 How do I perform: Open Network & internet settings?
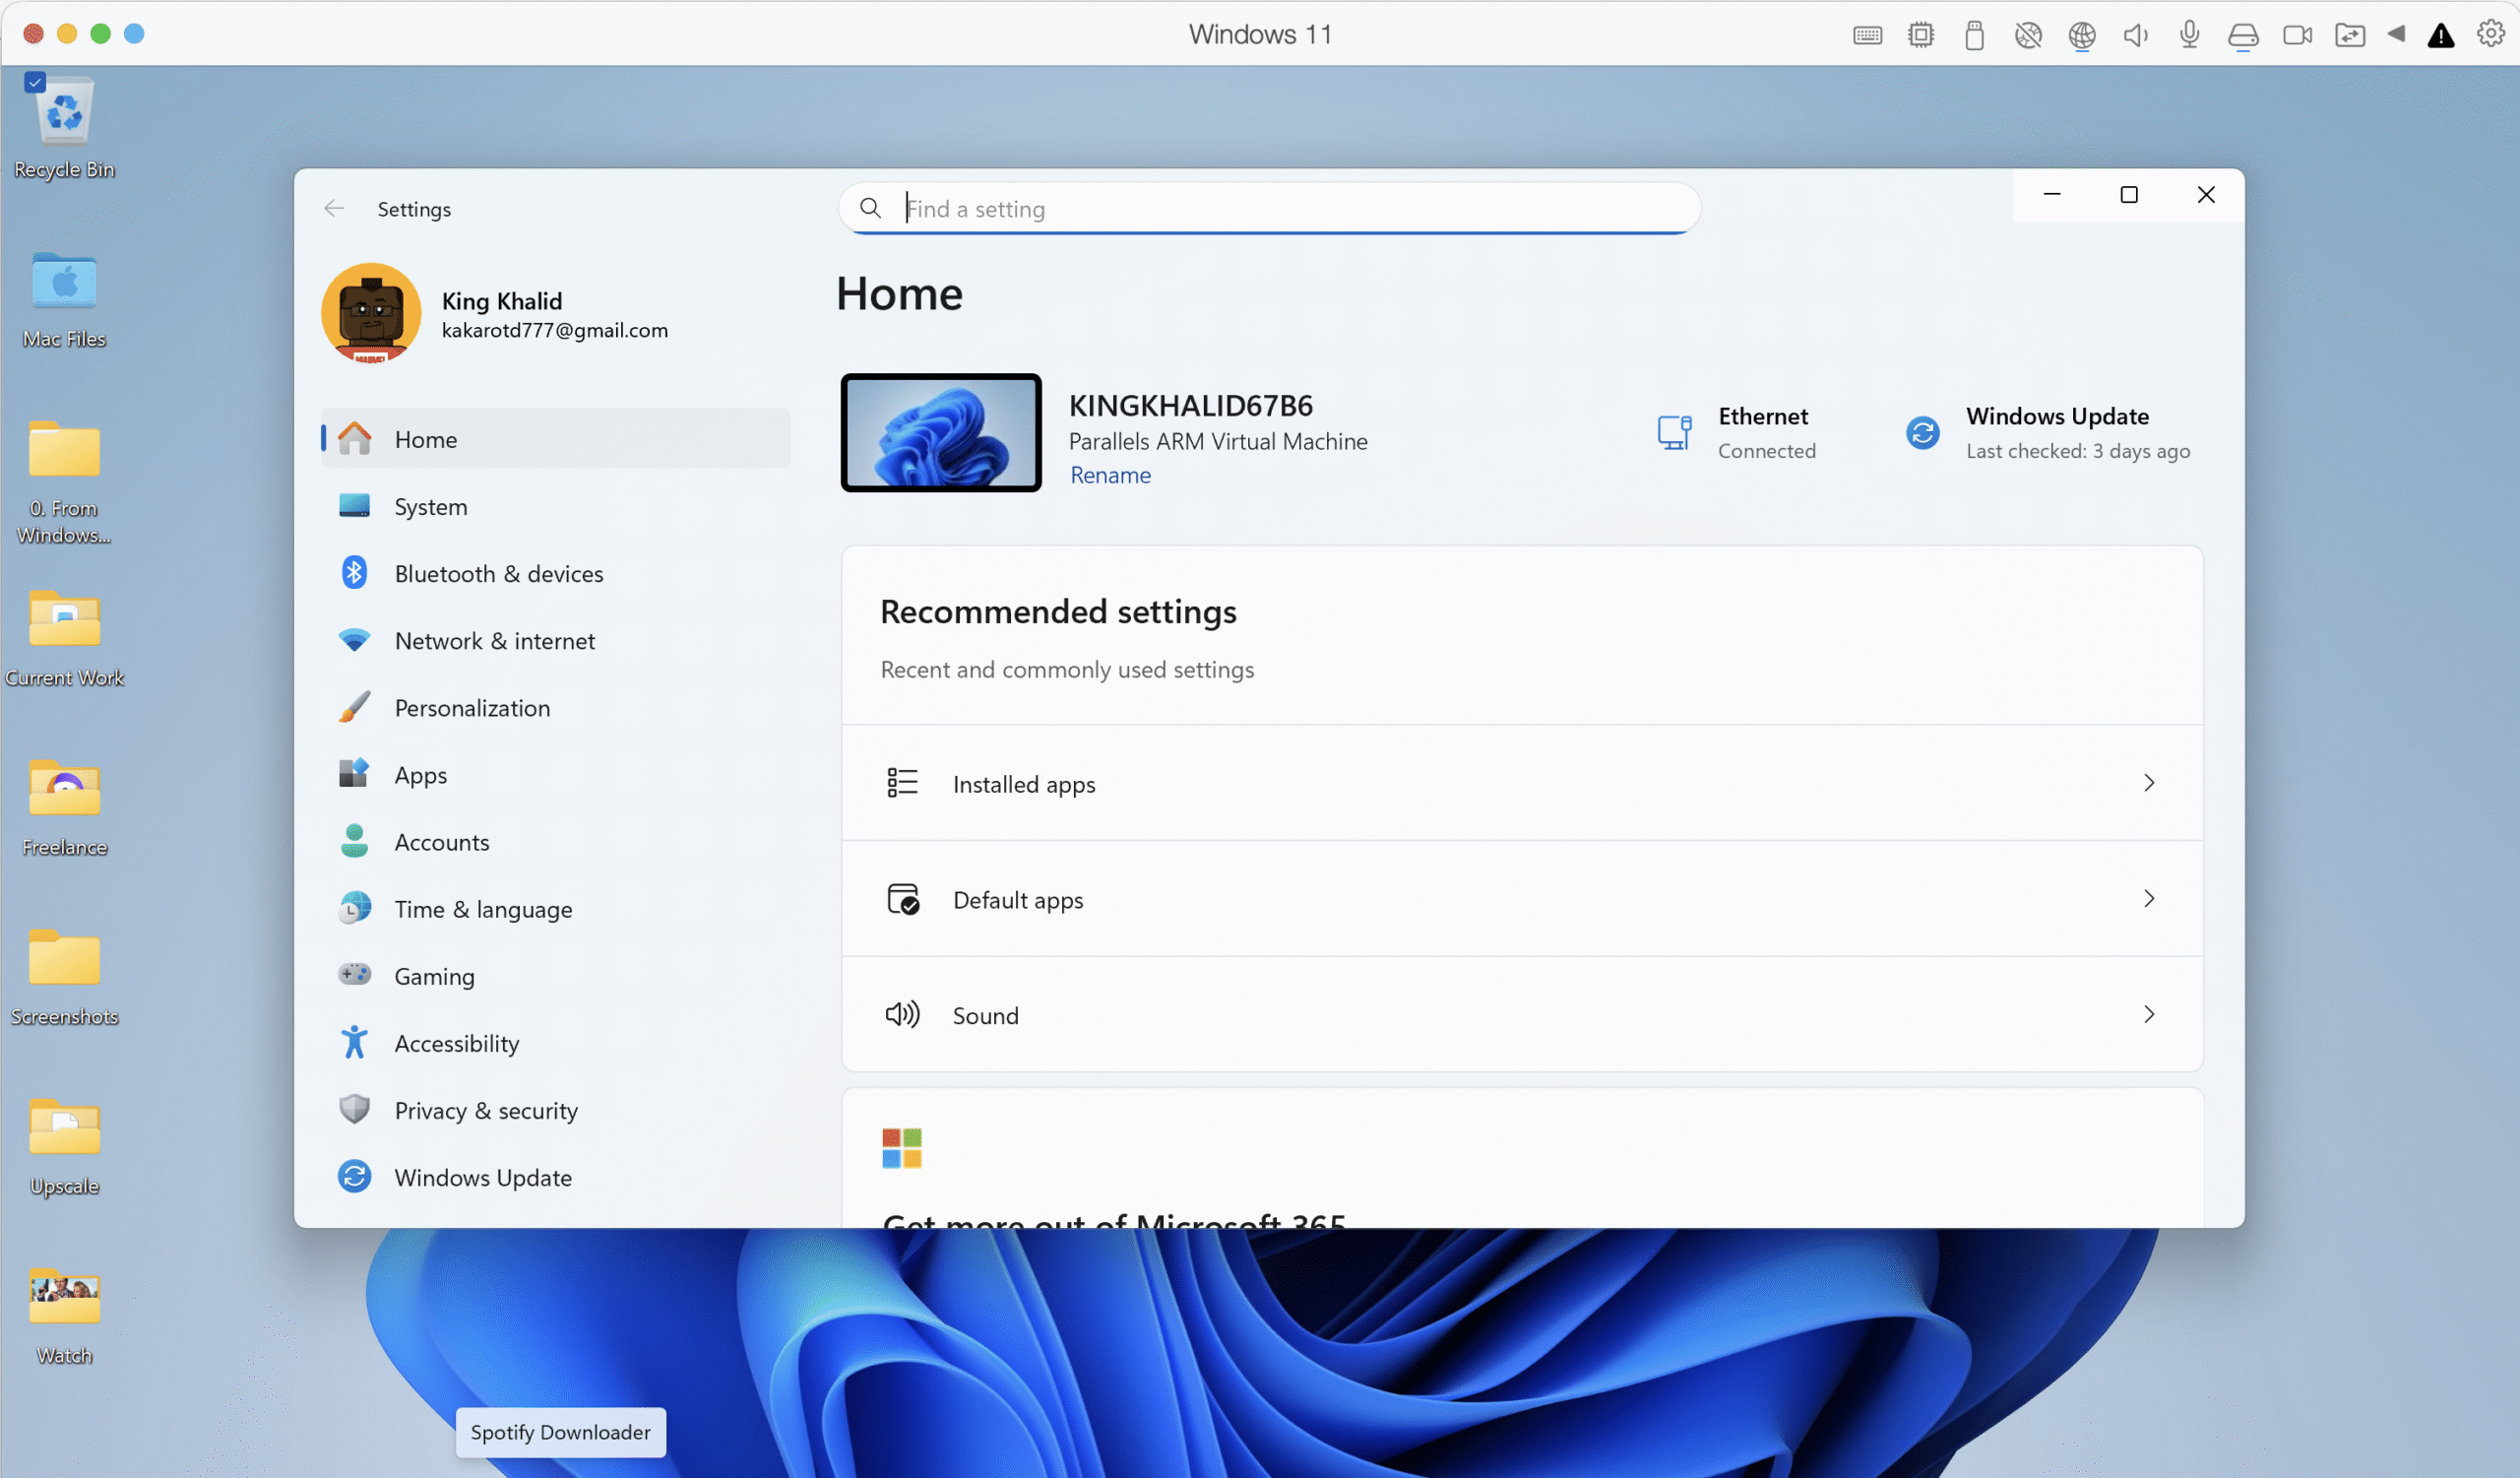click(555, 640)
